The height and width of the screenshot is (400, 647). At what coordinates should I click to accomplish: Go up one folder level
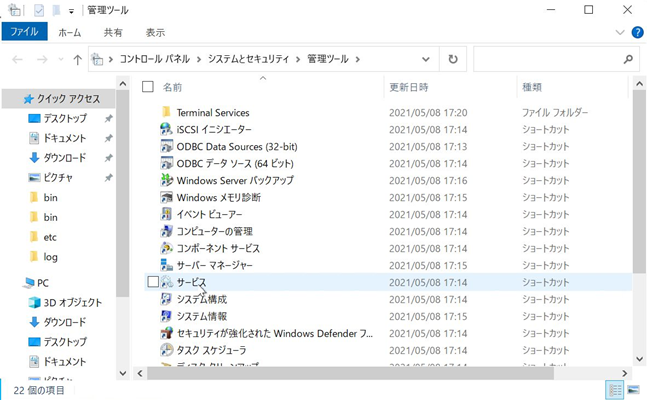click(x=77, y=59)
